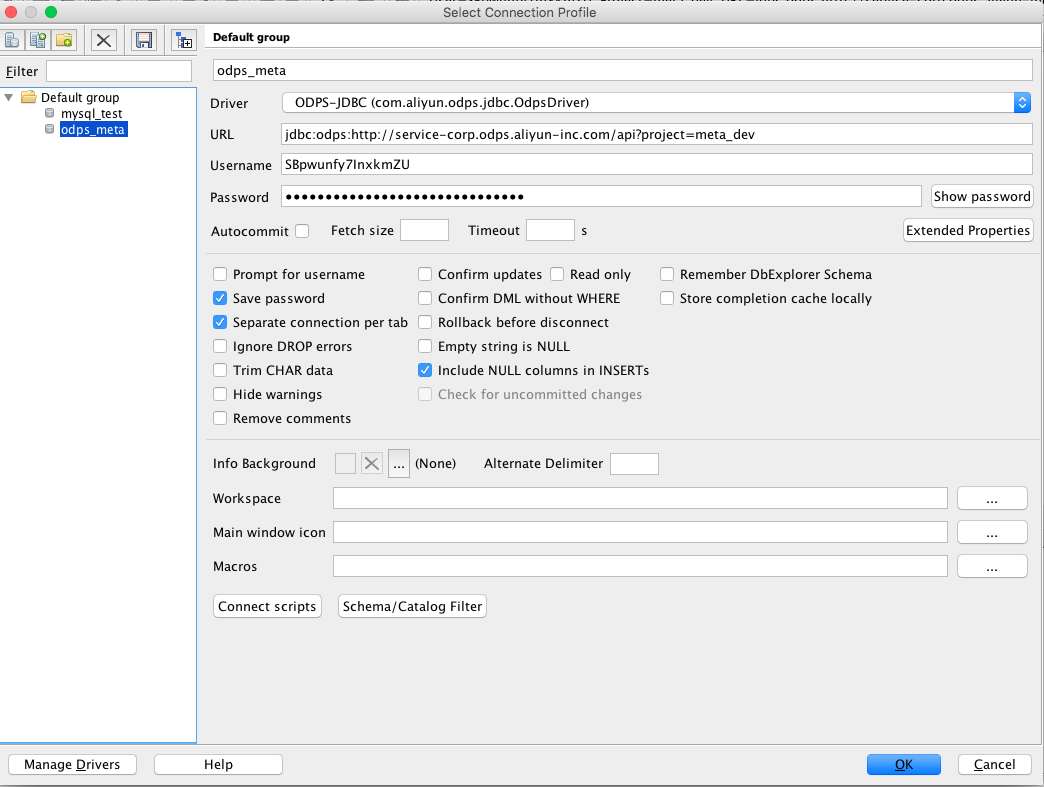This screenshot has width=1044, height=787.
Task: Click the Default group folder icon
Action: pyautogui.click(x=29, y=97)
